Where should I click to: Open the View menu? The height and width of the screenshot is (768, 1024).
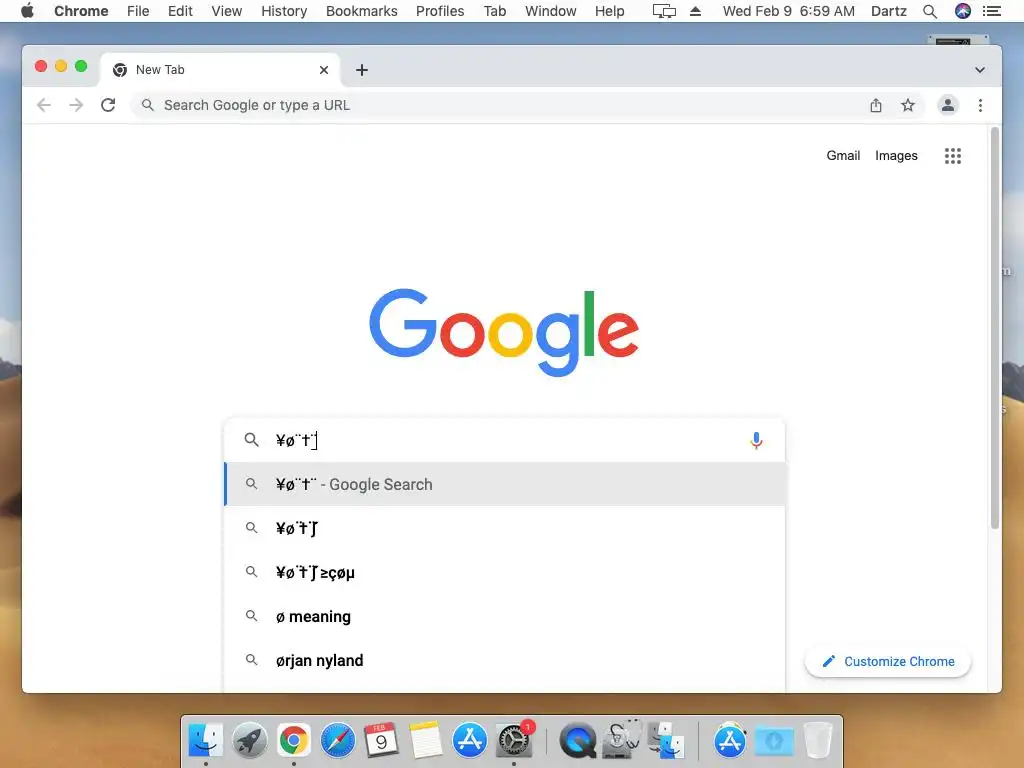(x=227, y=11)
